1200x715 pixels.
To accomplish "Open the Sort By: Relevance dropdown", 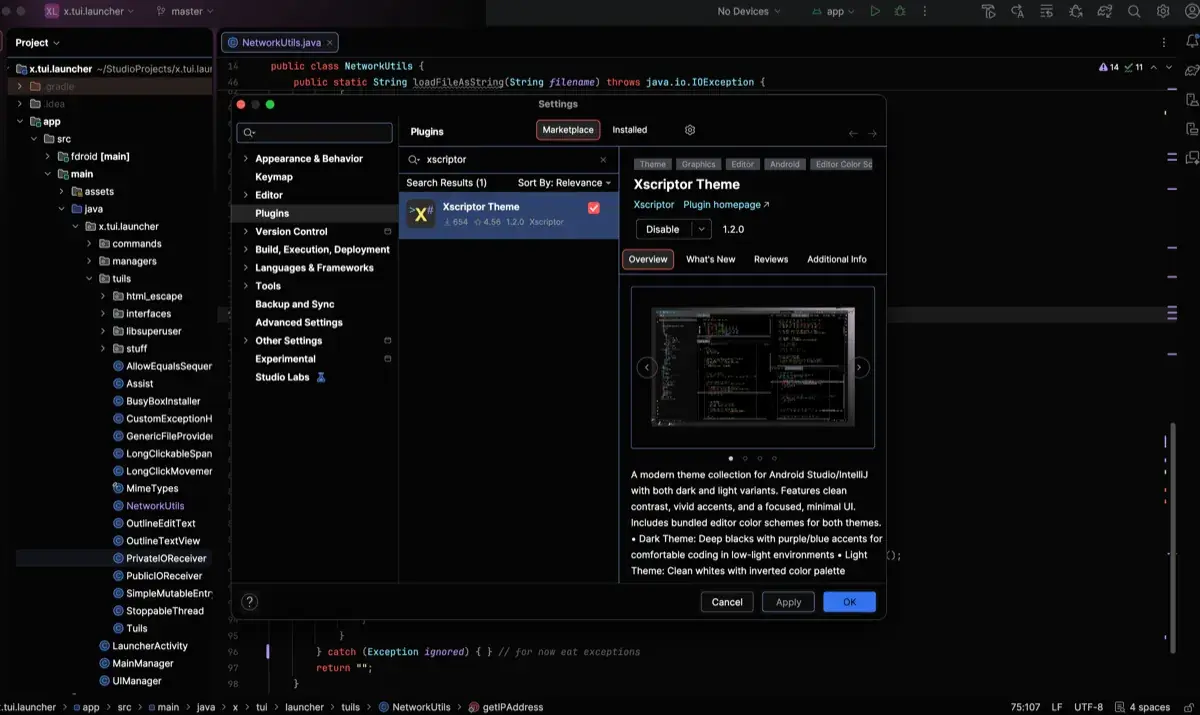I will [x=565, y=183].
